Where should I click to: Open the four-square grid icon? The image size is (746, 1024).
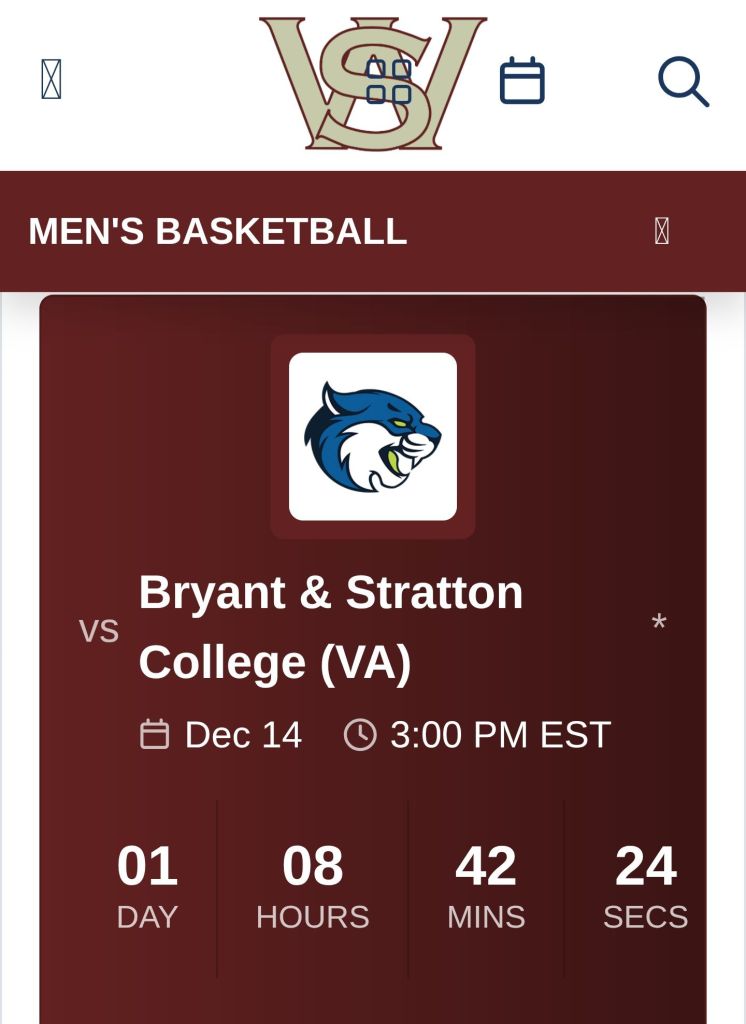pos(389,81)
